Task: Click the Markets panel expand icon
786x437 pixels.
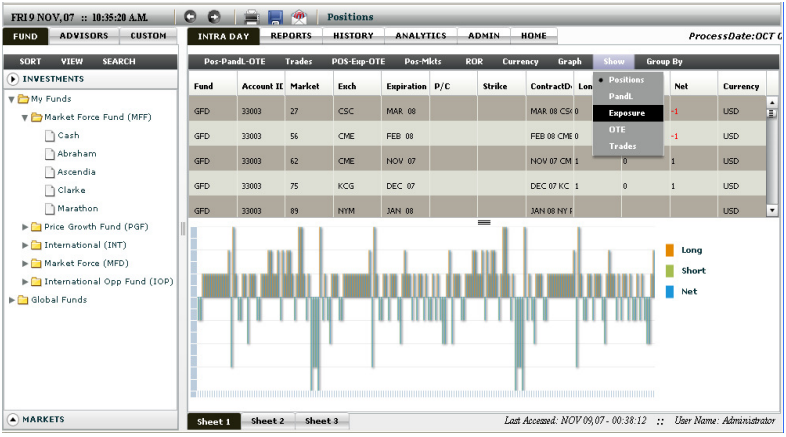Action: click(14, 420)
